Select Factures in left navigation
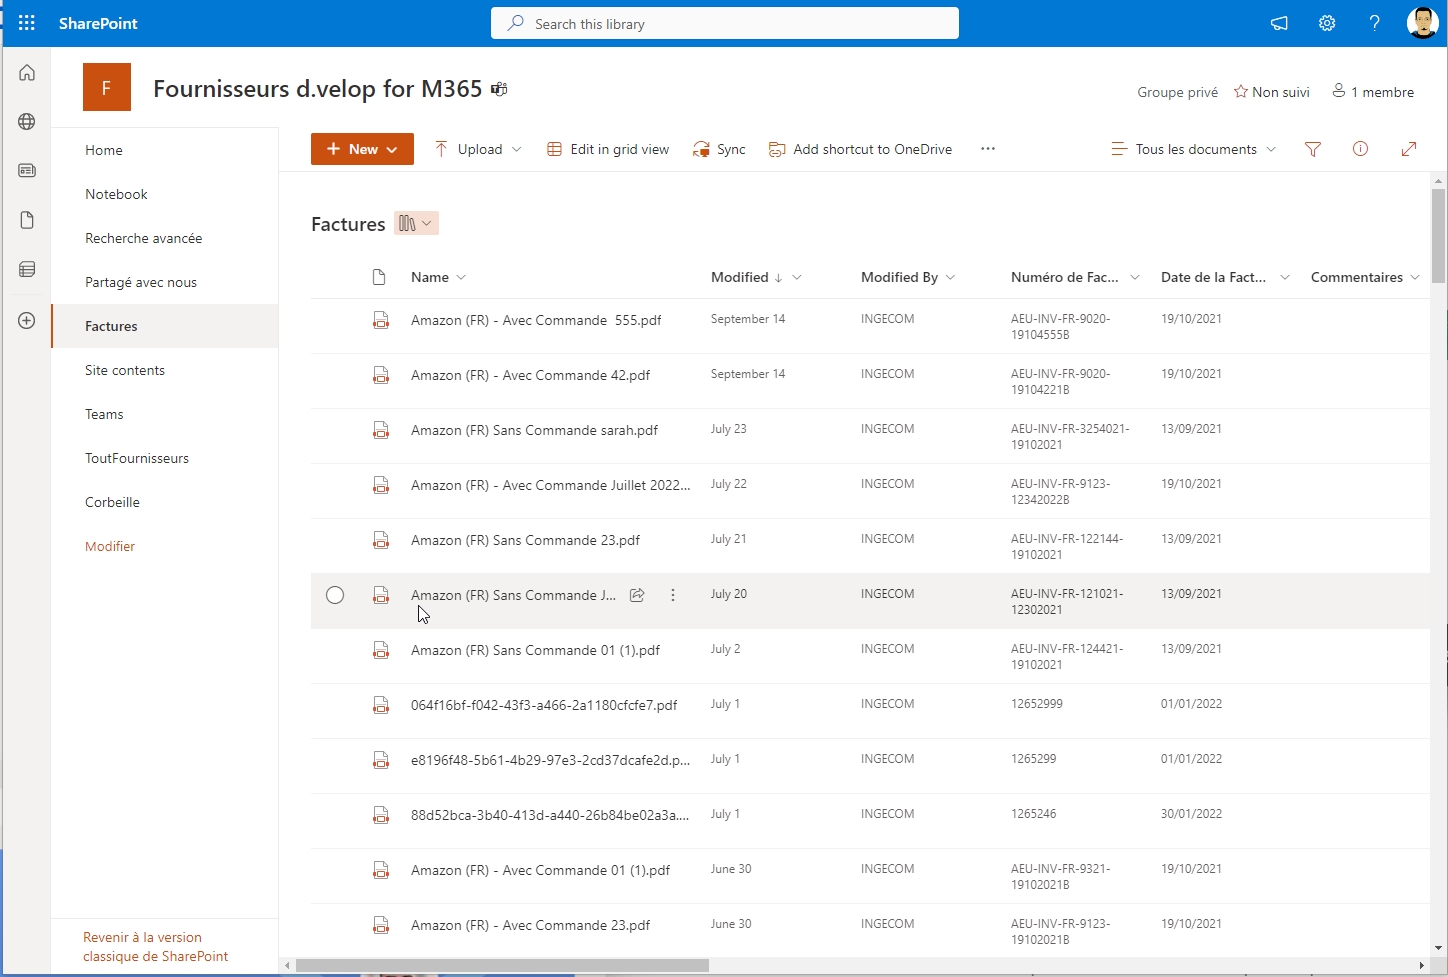 tap(165, 326)
